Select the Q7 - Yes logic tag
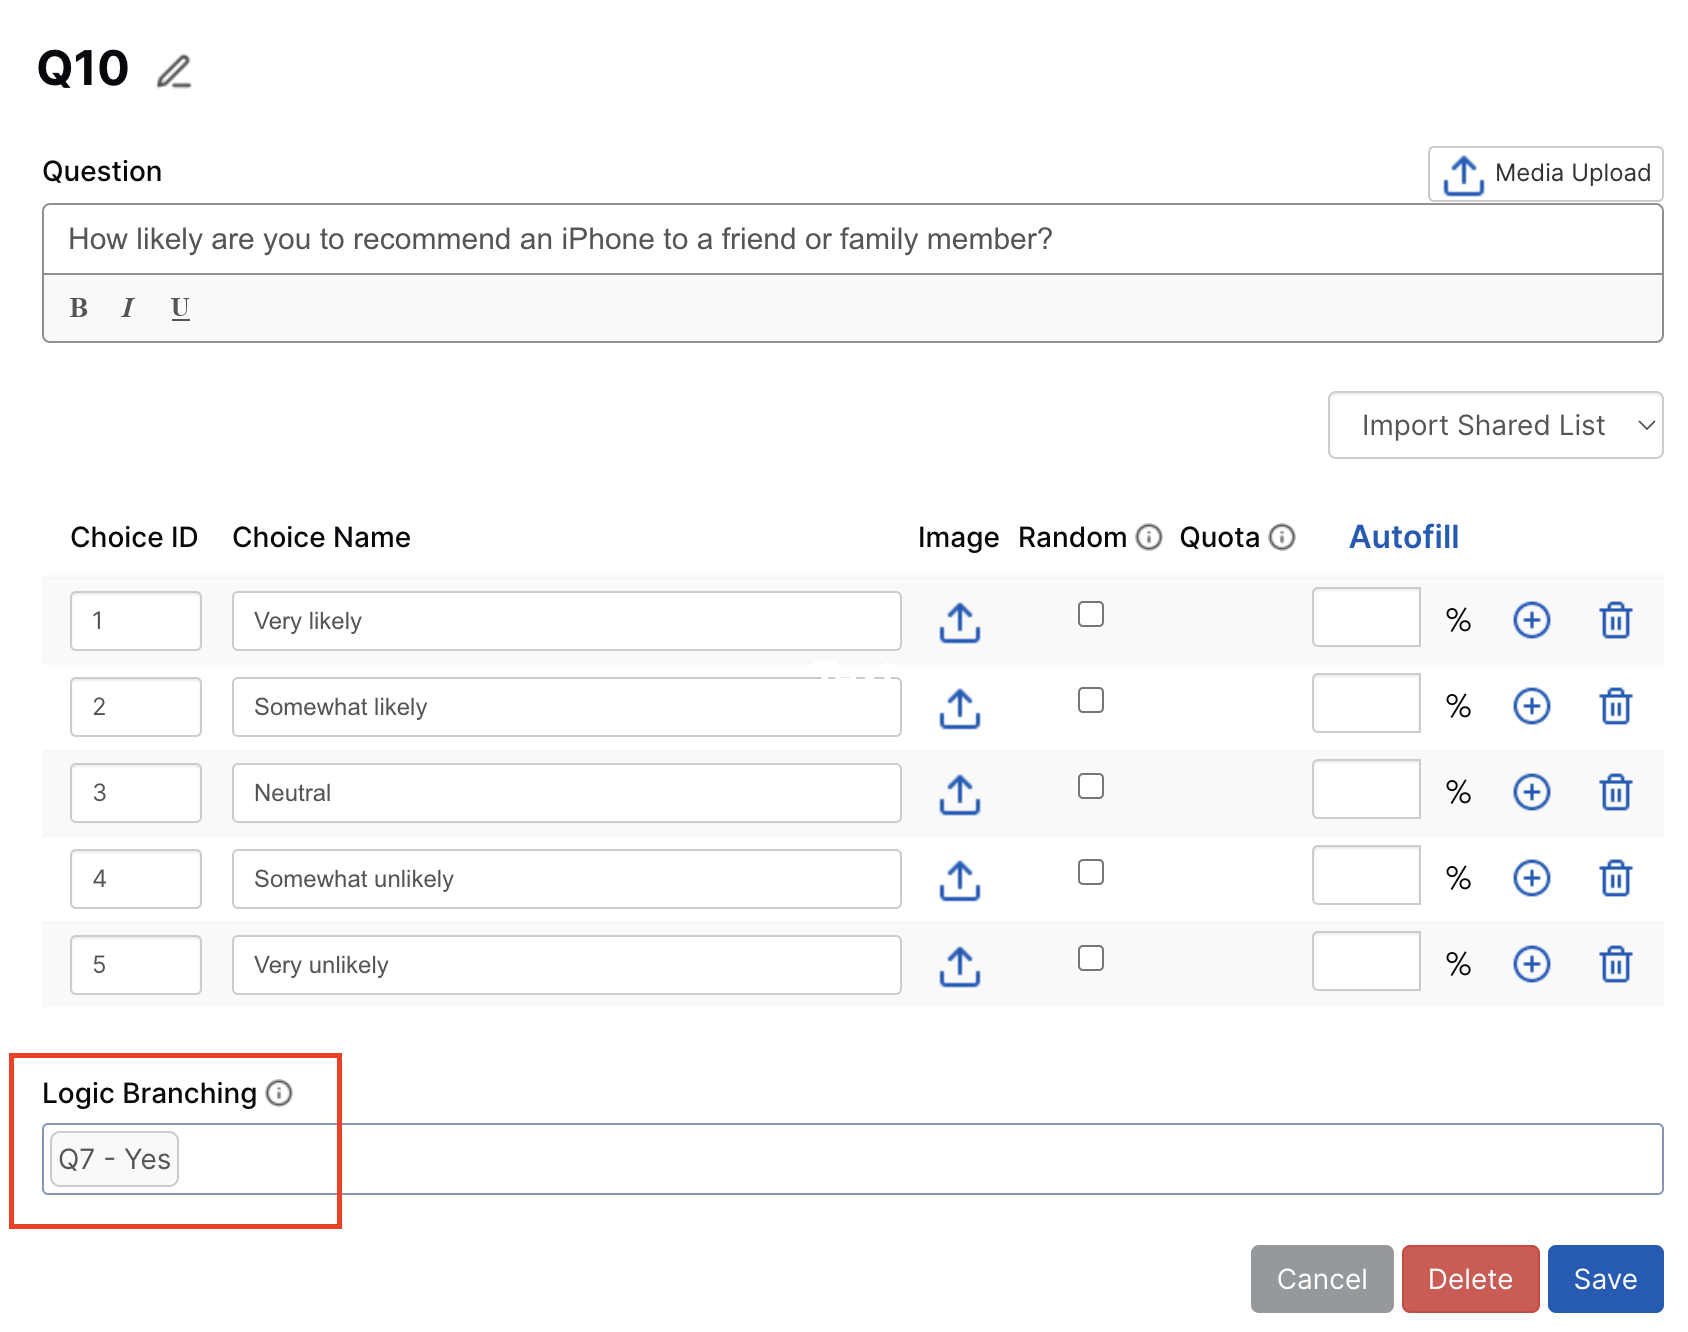This screenshot has width=1688, height=1332. 115,1159
